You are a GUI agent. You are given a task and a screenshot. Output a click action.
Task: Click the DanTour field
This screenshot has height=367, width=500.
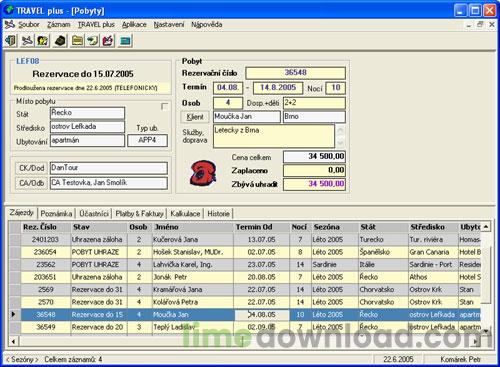tap(109, 168)
